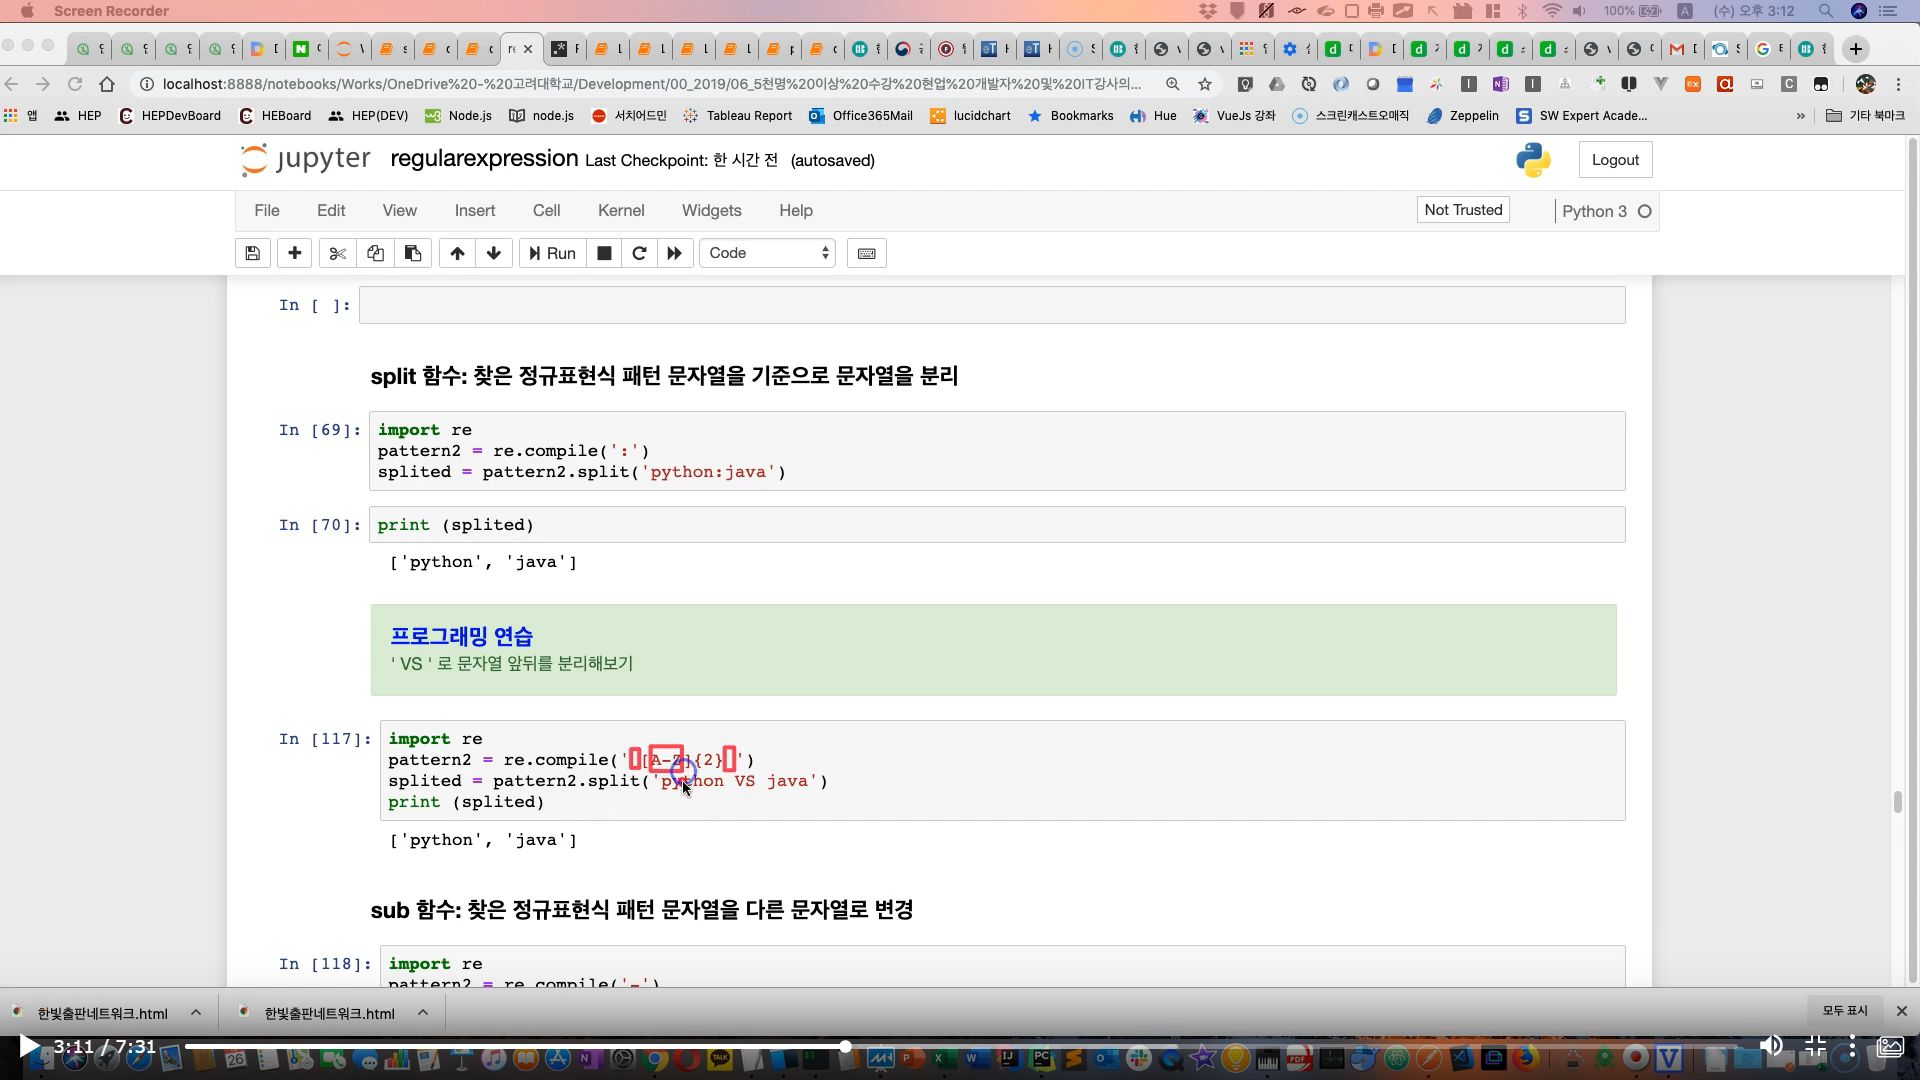This screenshot has width=1920, height=1080.
Task: Click the empty In [ ] code cell
Action: pos(992,305)
